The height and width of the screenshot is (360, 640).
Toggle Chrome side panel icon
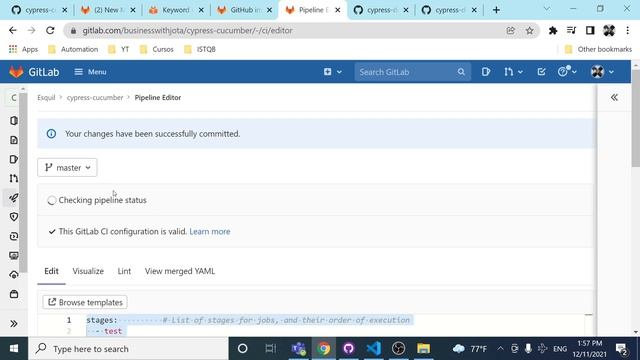(x=590, y=31)
